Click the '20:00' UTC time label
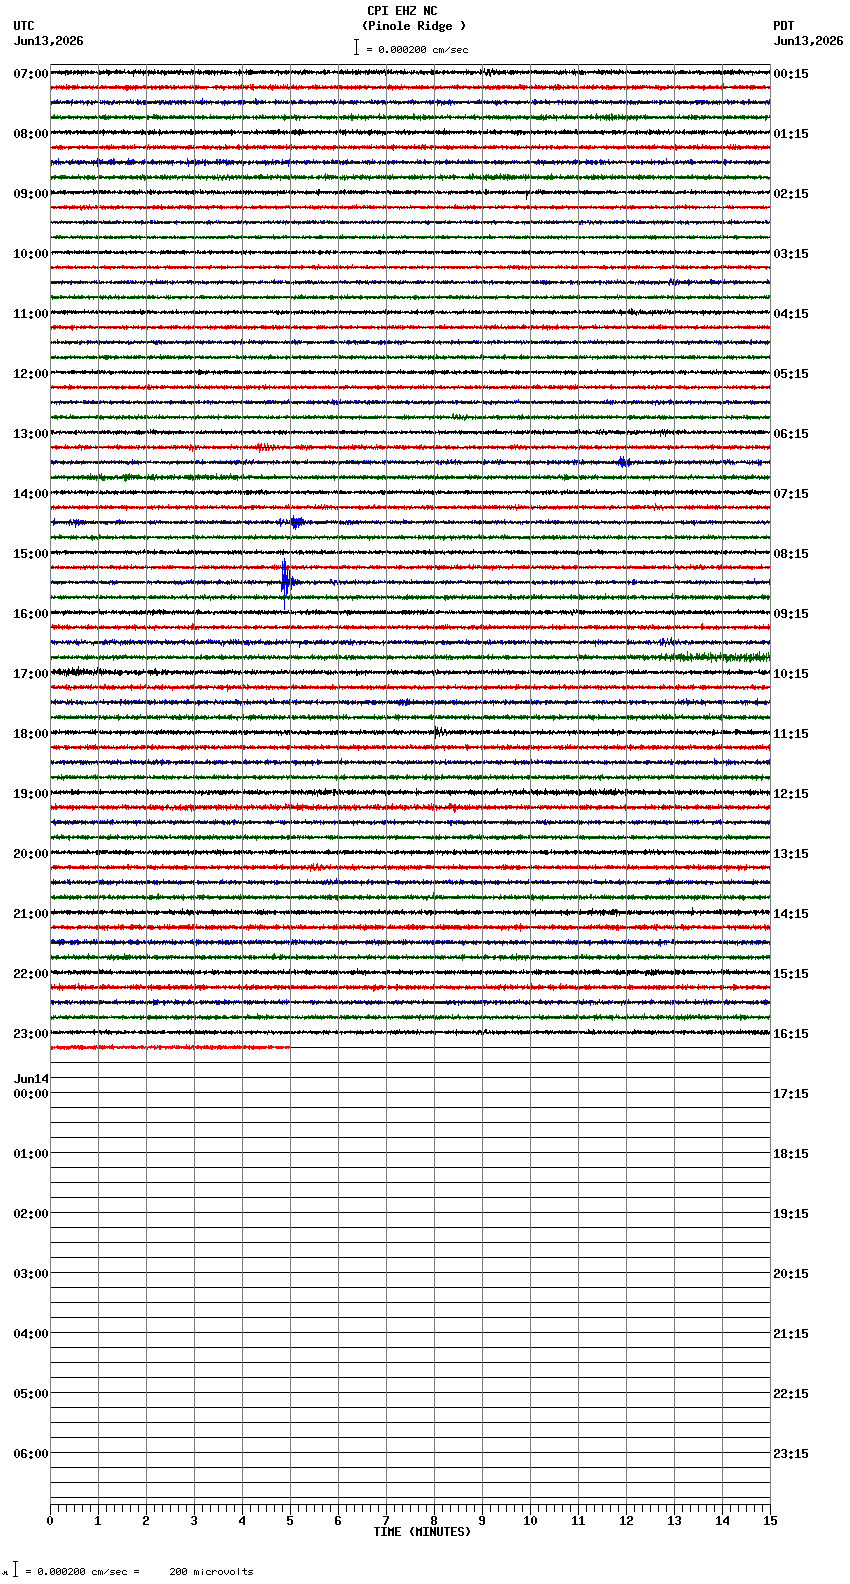This screenshot has width=850, height=1584. [x=31, y=854]
